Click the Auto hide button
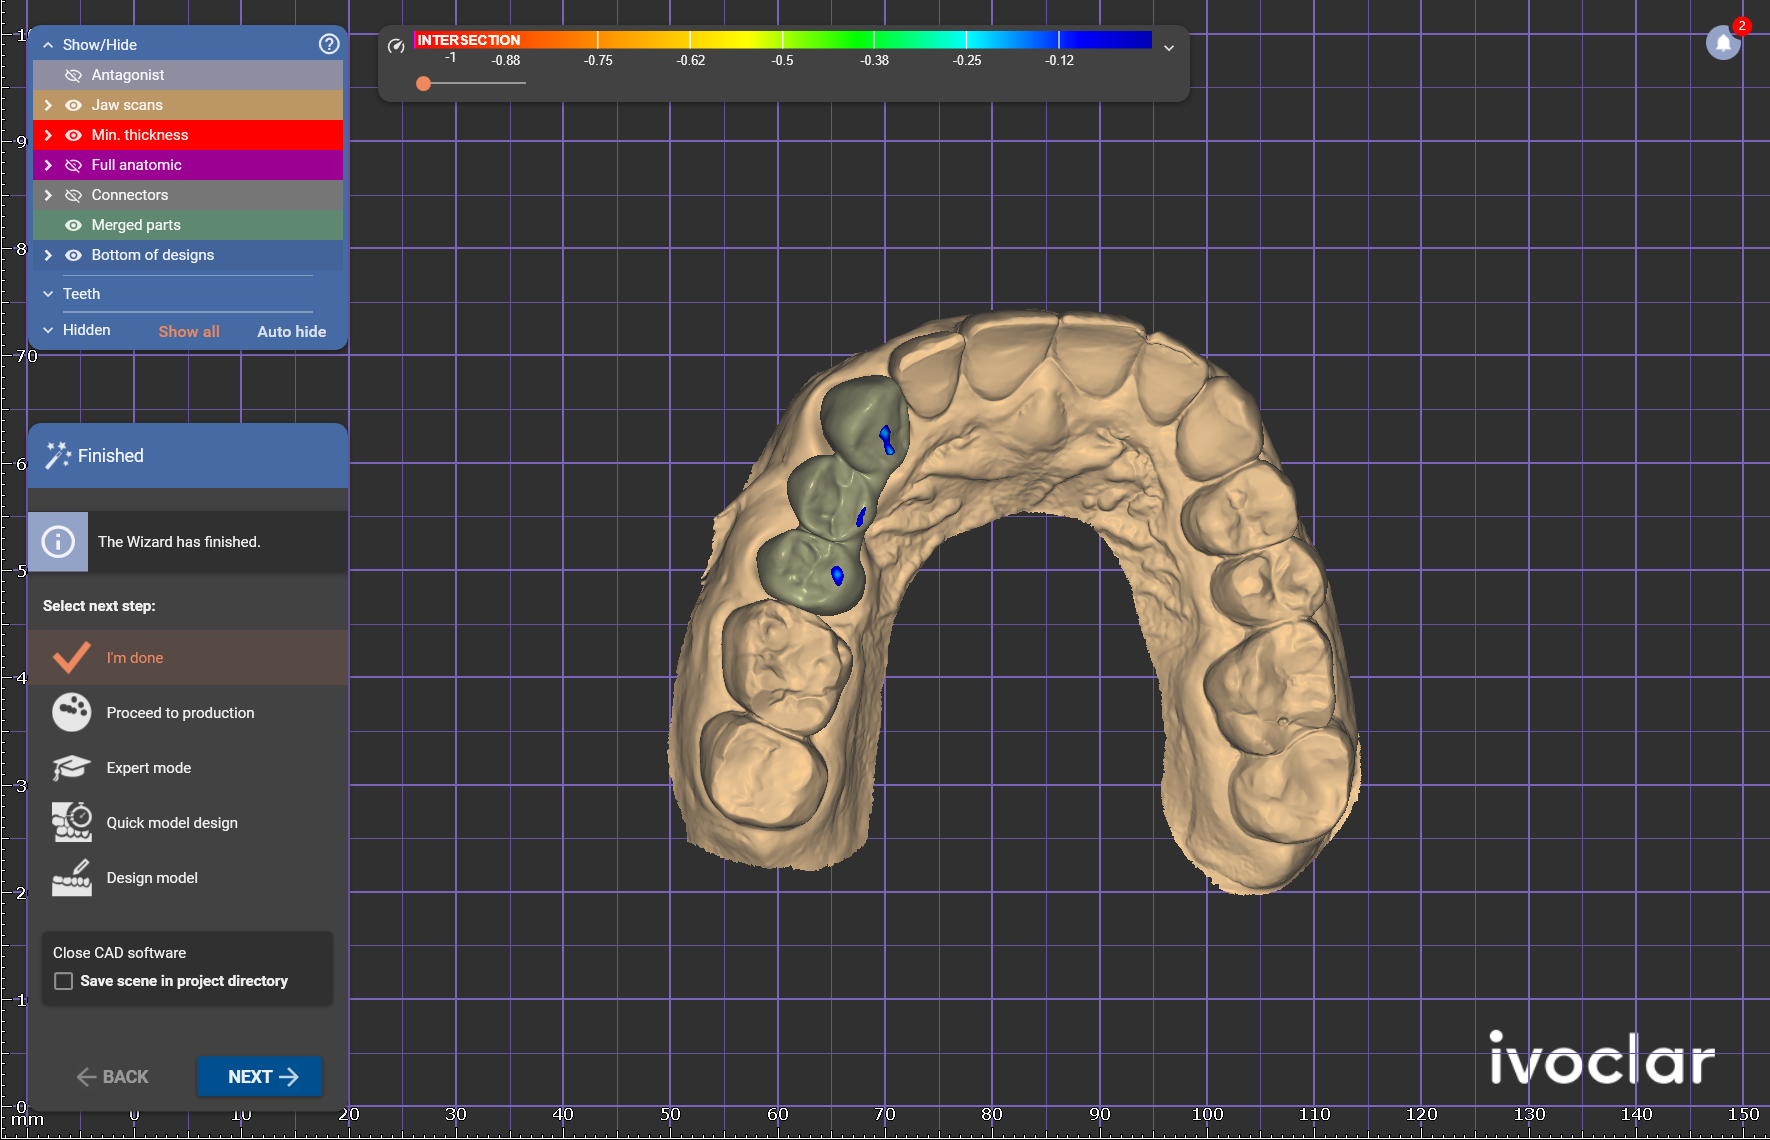Image resolution: width=1770 pixels, height=1140 pixels. pyautogui.click(x=292, y=331)
